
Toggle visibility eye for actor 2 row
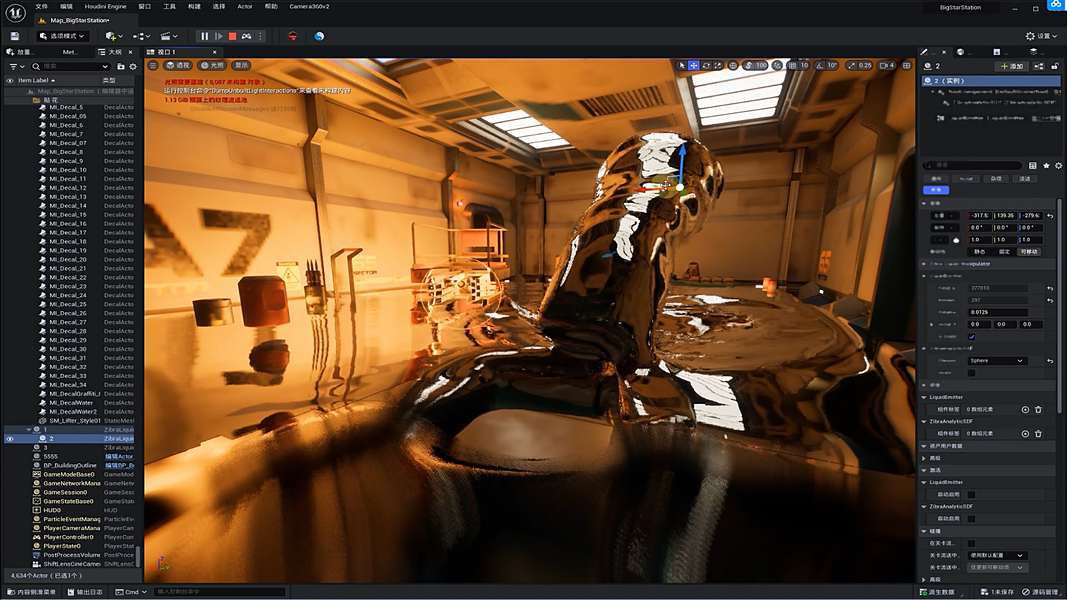[x=10, y=439]
